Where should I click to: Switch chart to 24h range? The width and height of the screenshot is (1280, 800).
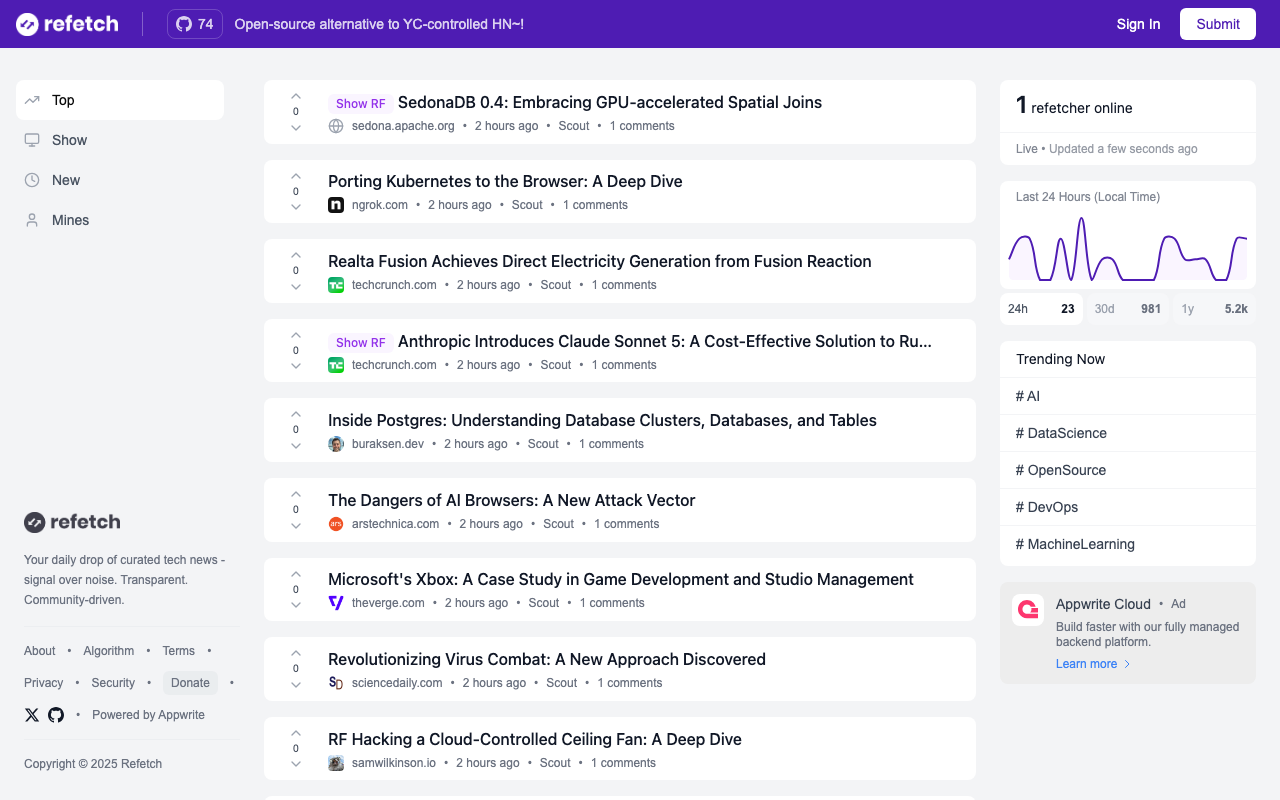click(1041, 309)
